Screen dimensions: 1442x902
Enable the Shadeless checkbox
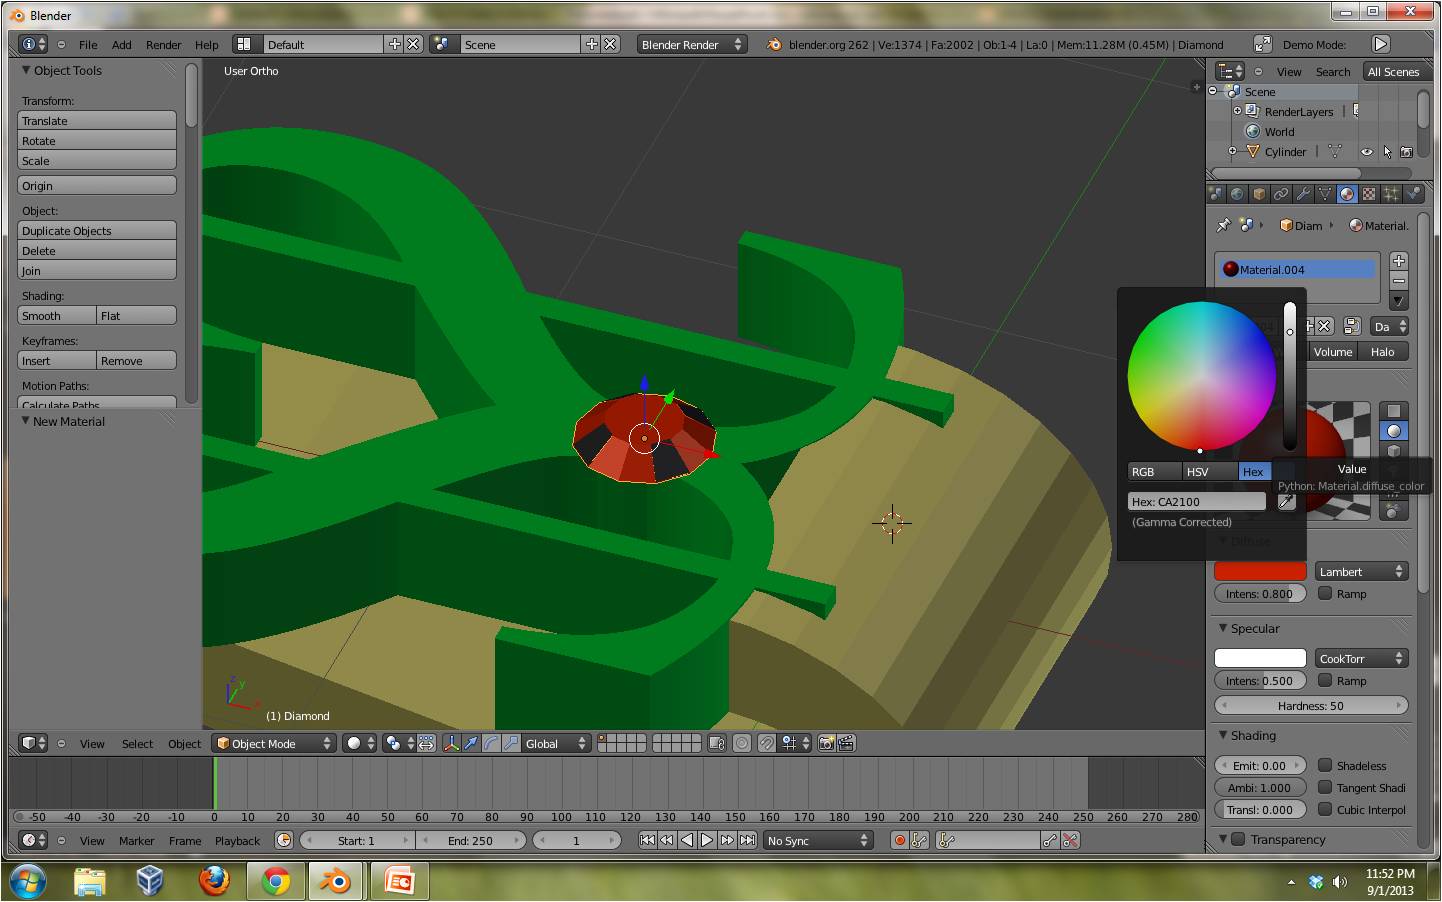(x=1325, y=765)
